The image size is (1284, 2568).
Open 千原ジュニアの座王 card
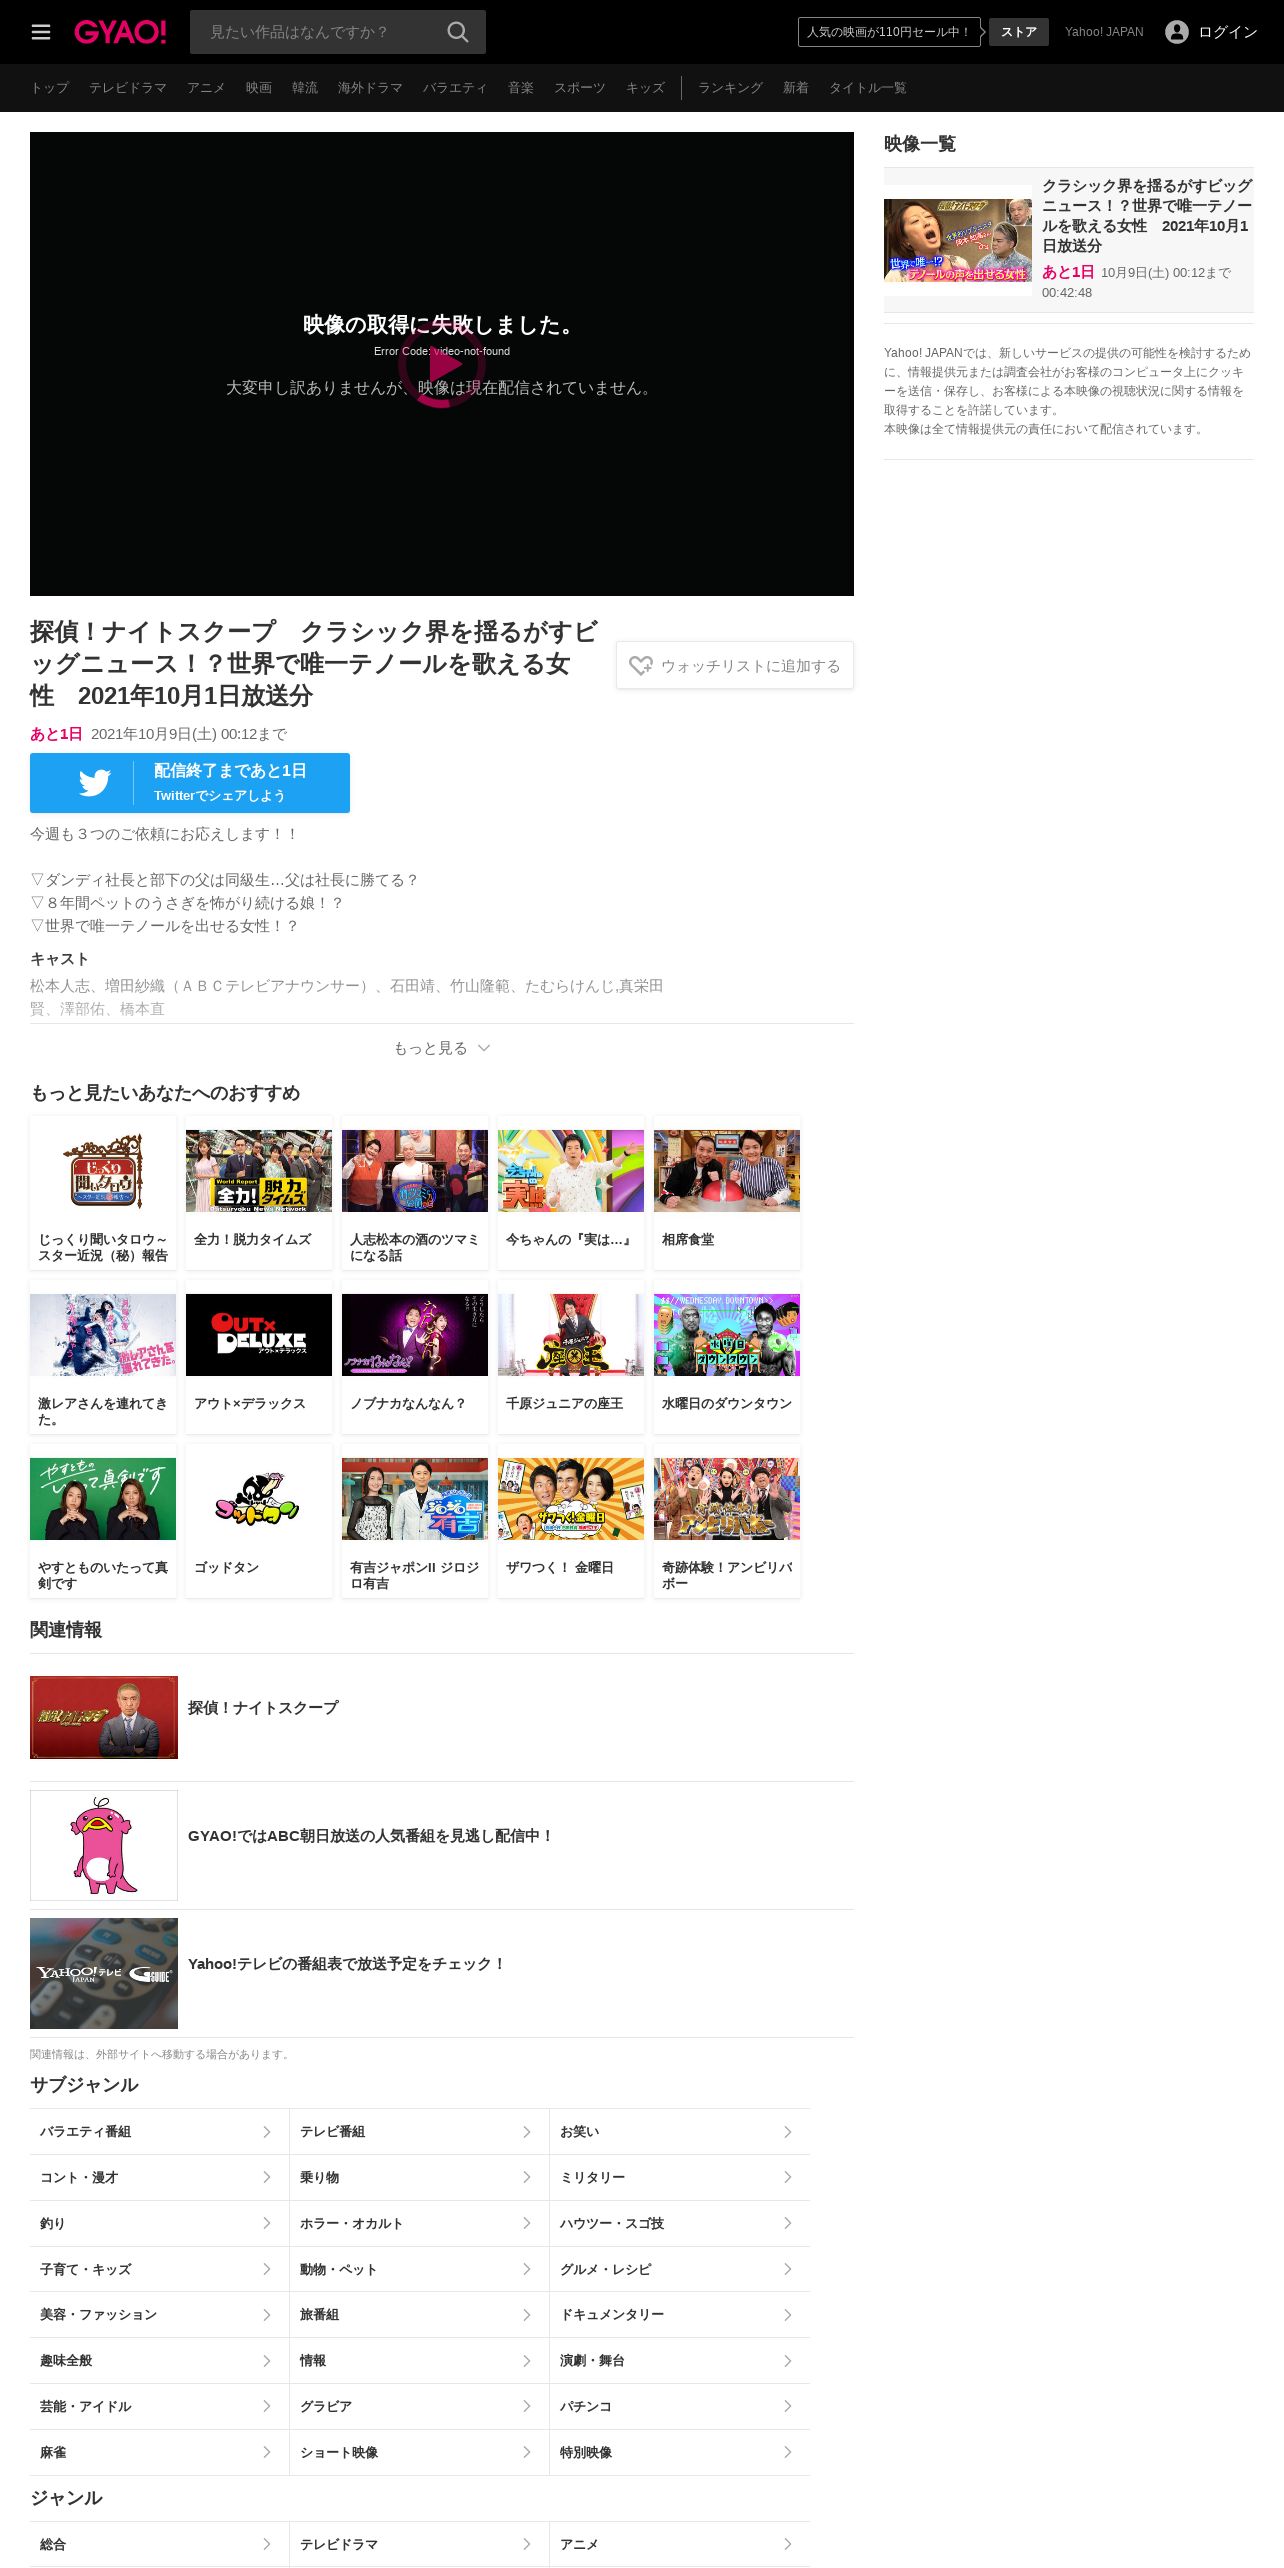(571, 1357)
